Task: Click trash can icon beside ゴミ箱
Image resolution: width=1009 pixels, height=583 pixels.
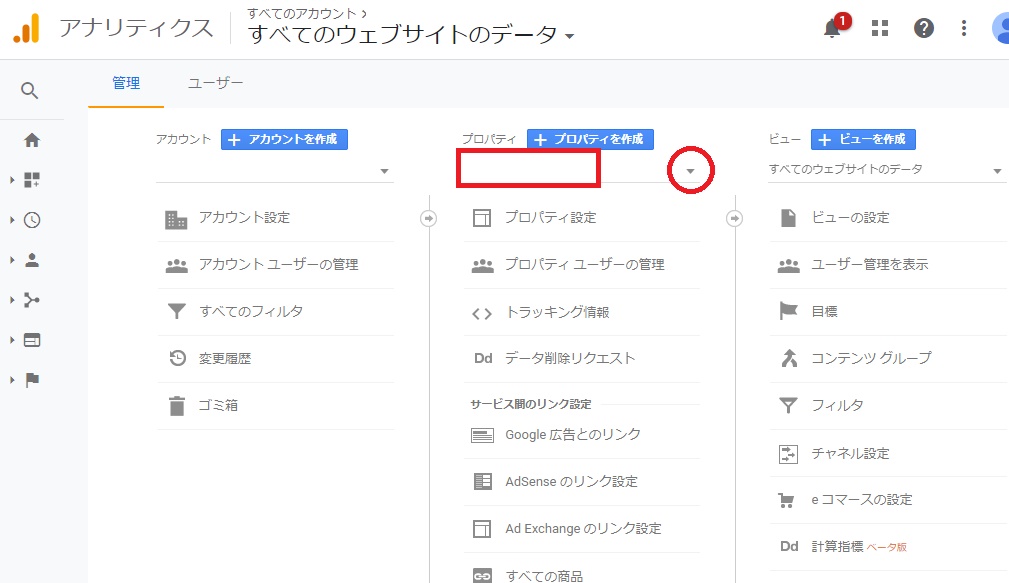Action: tap(176, 406)
